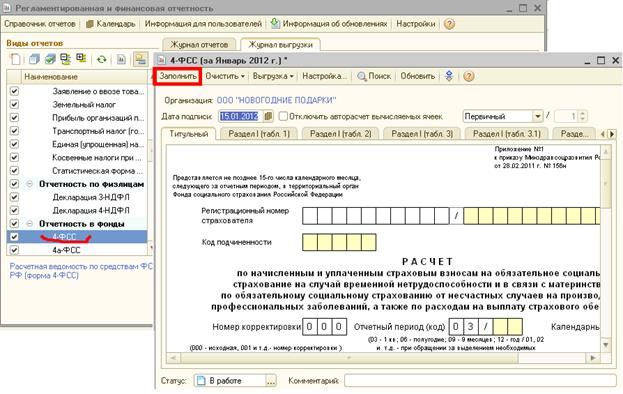The height and width of the screenshot is (394, 623).
Task: Open Раздел I (табл. 2) tab
Action: click(341, 134)
